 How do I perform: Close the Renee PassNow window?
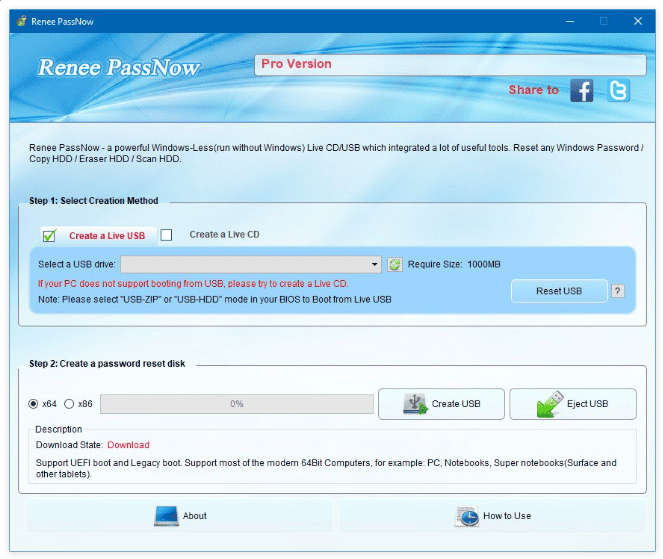click(x=638, y=21)
